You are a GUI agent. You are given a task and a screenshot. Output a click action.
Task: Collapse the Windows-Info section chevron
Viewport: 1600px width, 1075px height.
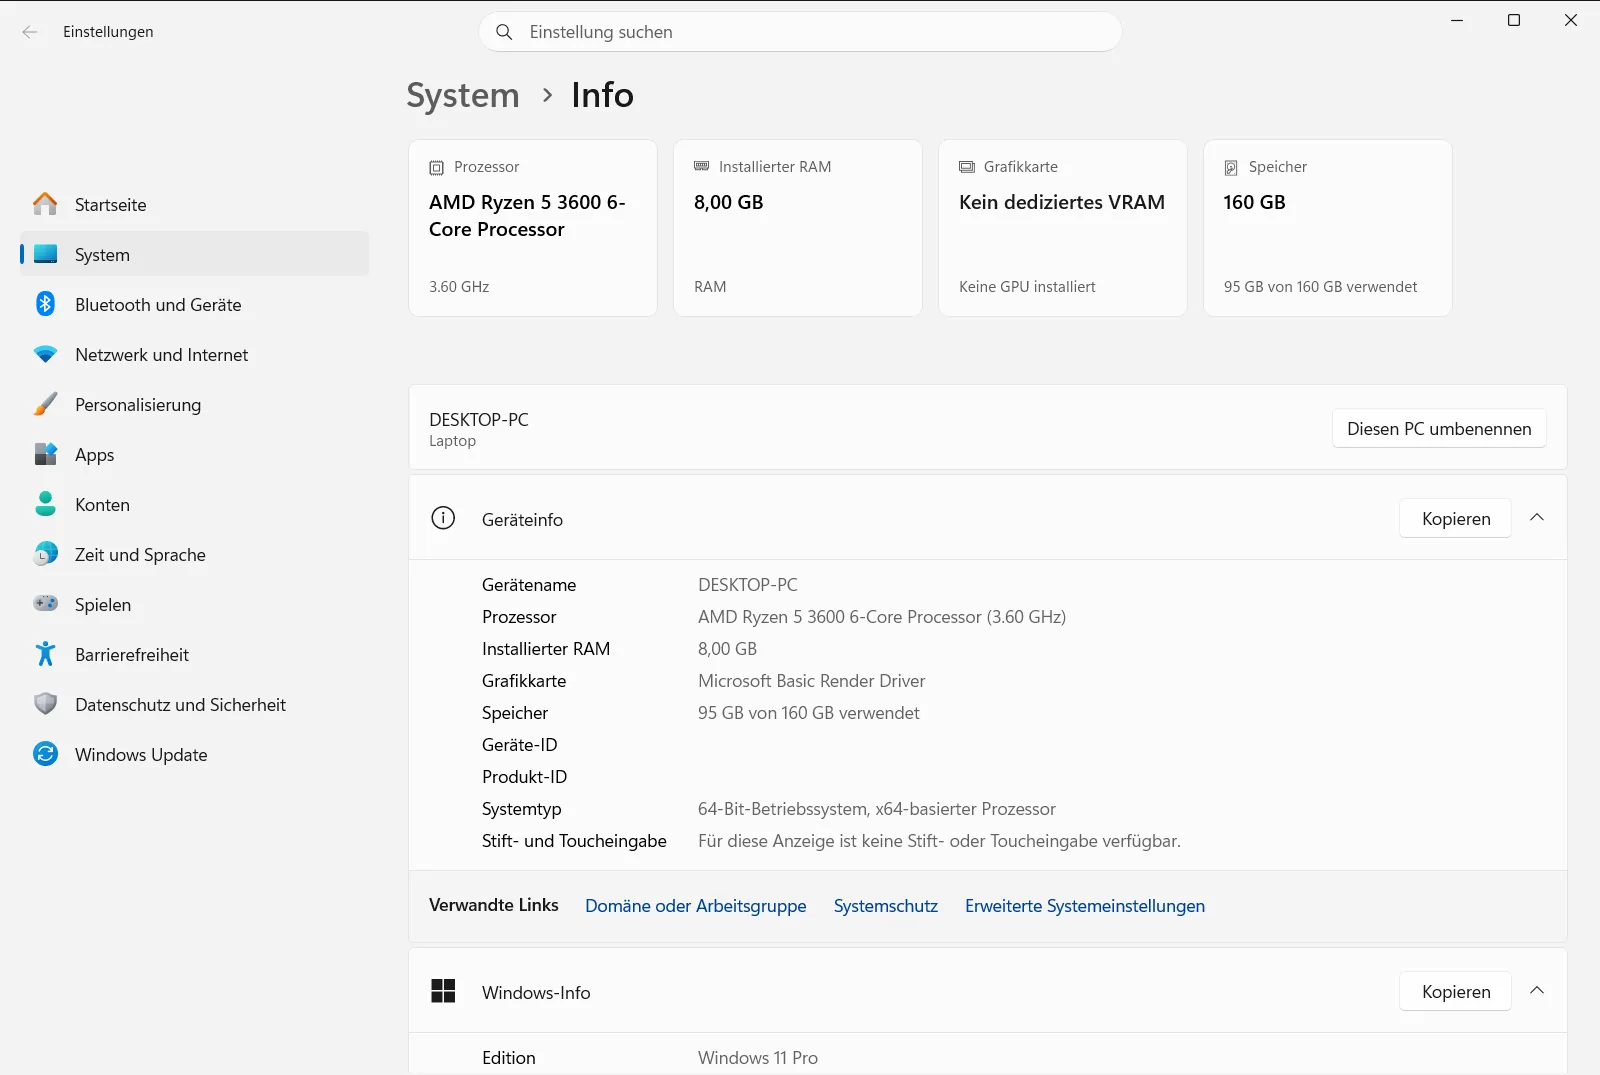(x=1537, y=991)
